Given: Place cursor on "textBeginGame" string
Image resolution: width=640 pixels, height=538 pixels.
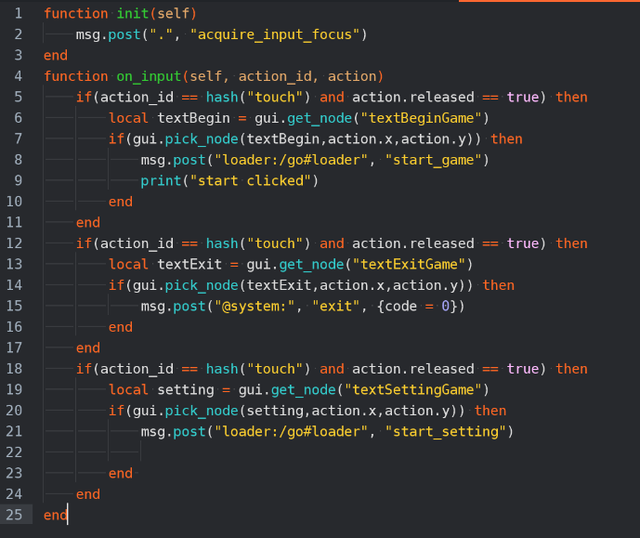Looking at the screenshot, I should 421,118.
